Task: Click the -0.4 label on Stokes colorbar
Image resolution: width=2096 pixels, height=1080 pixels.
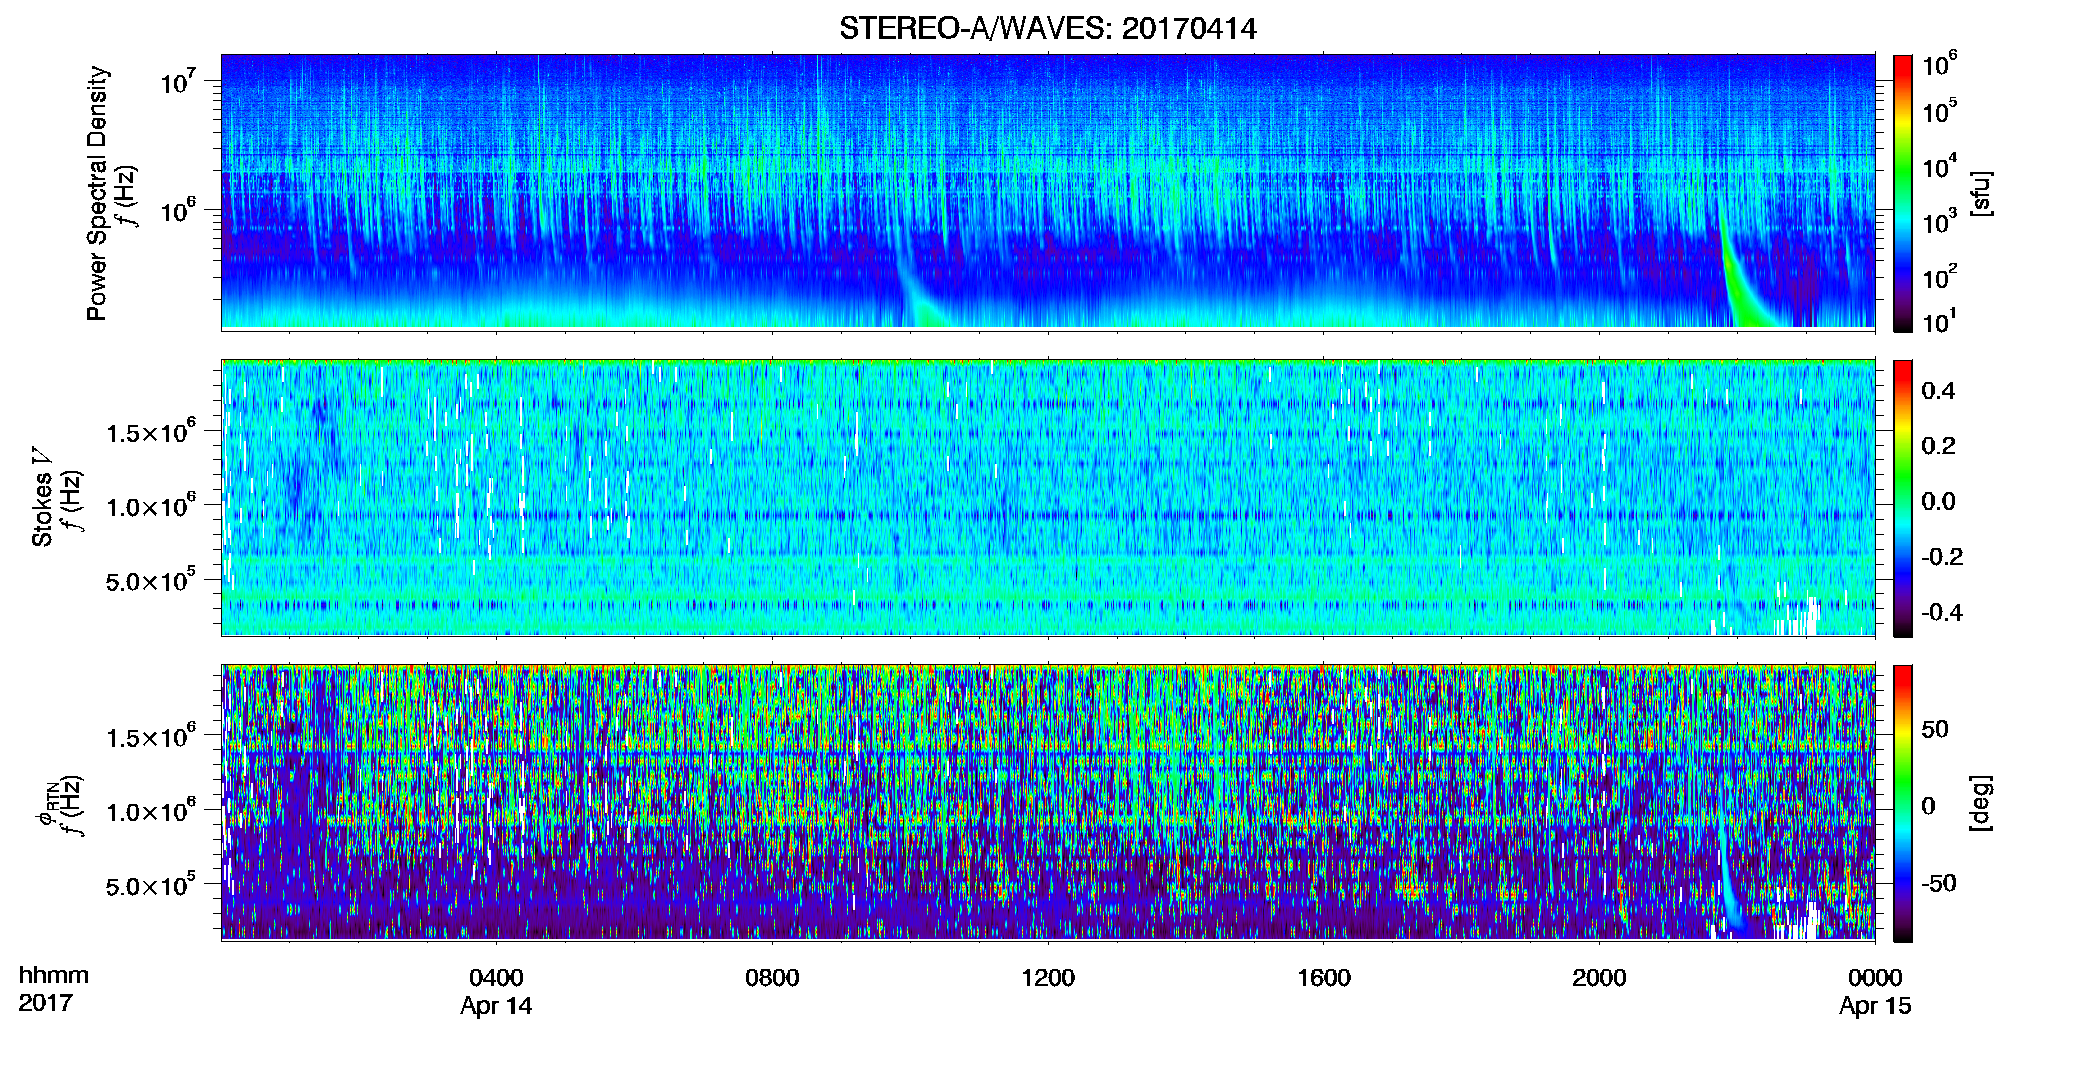Action: click(x=1941, y=613)
